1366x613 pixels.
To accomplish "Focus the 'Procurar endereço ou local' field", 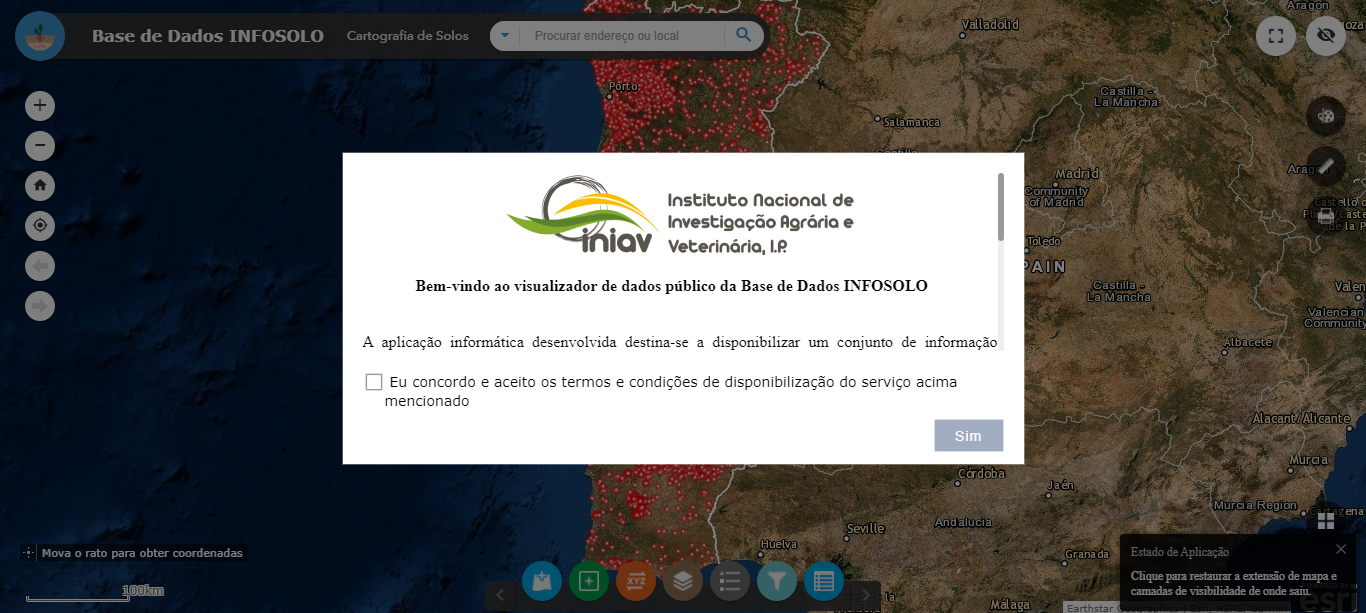I will [620, 36].
